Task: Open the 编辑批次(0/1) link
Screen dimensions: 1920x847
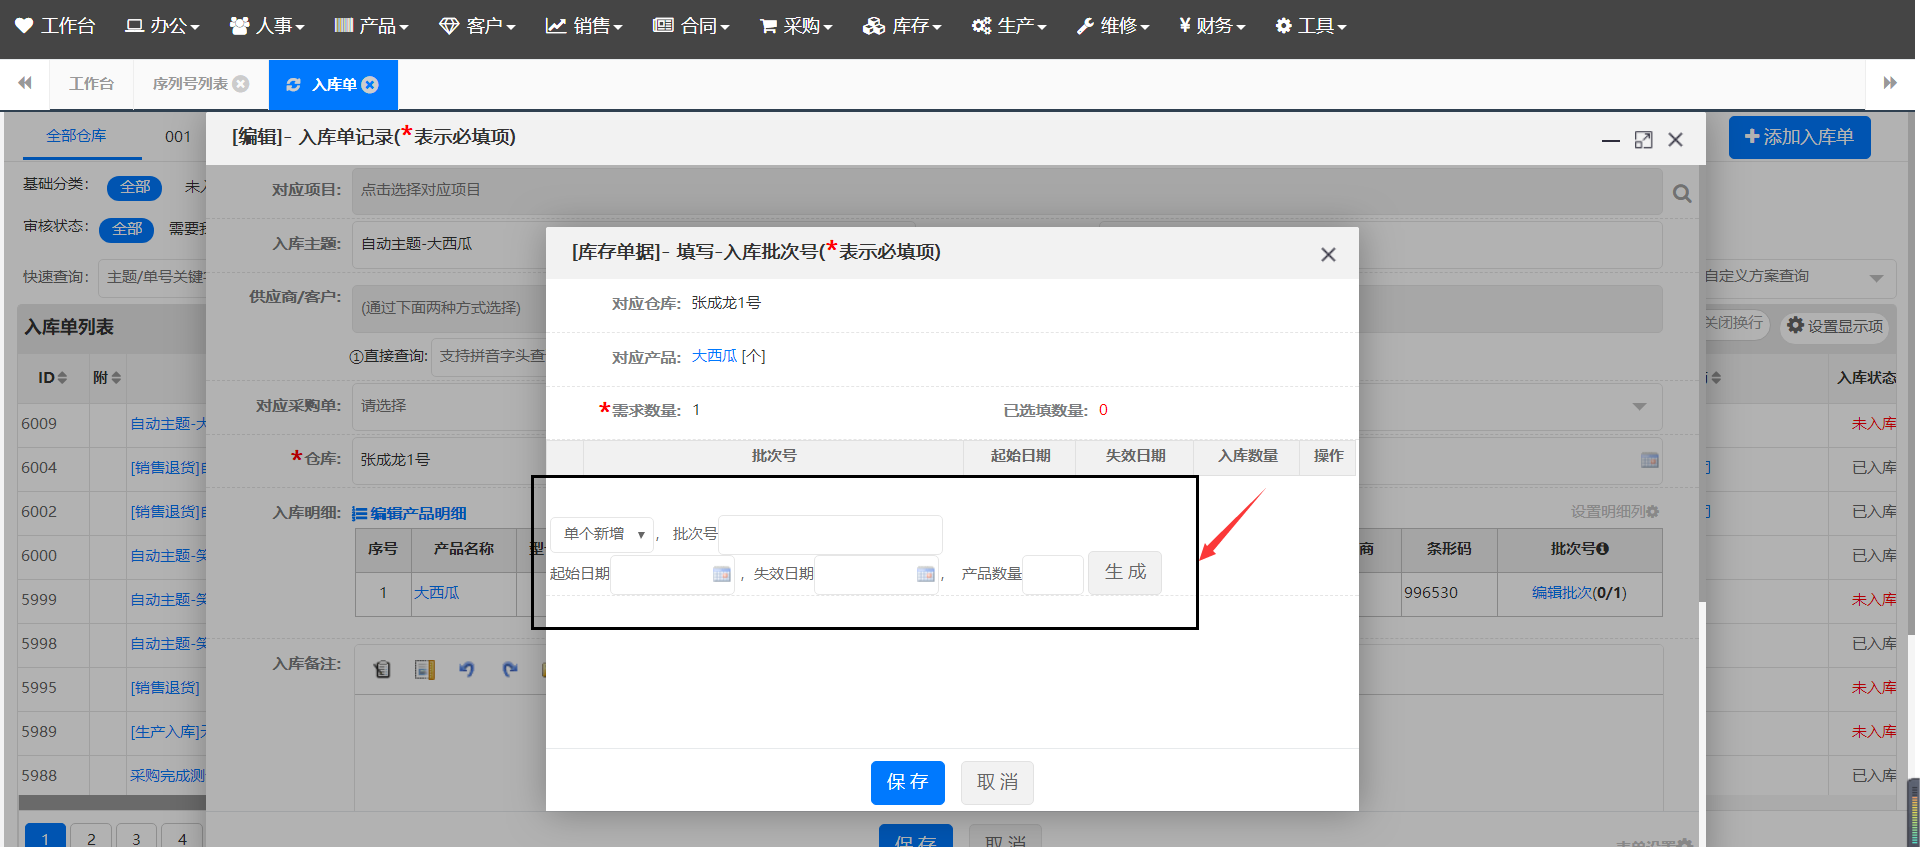Action: (x=1579, y=593)
